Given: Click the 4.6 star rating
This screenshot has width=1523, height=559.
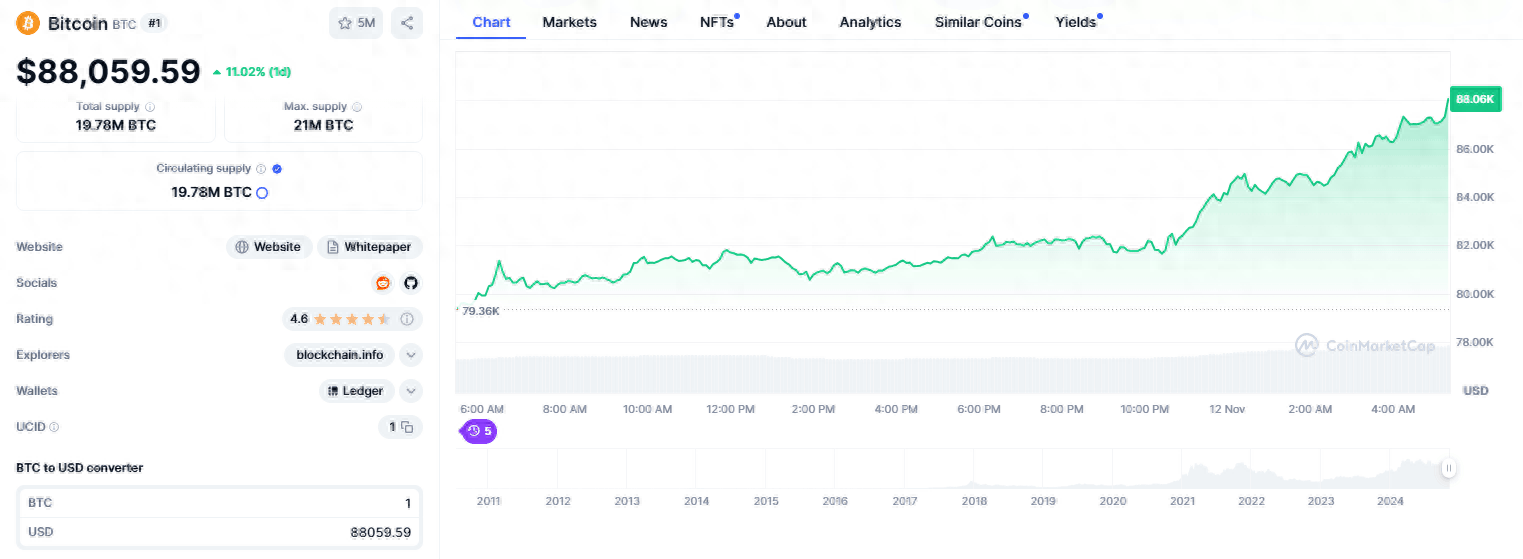Looking at the screenshot, I should [x=340, y=319].
